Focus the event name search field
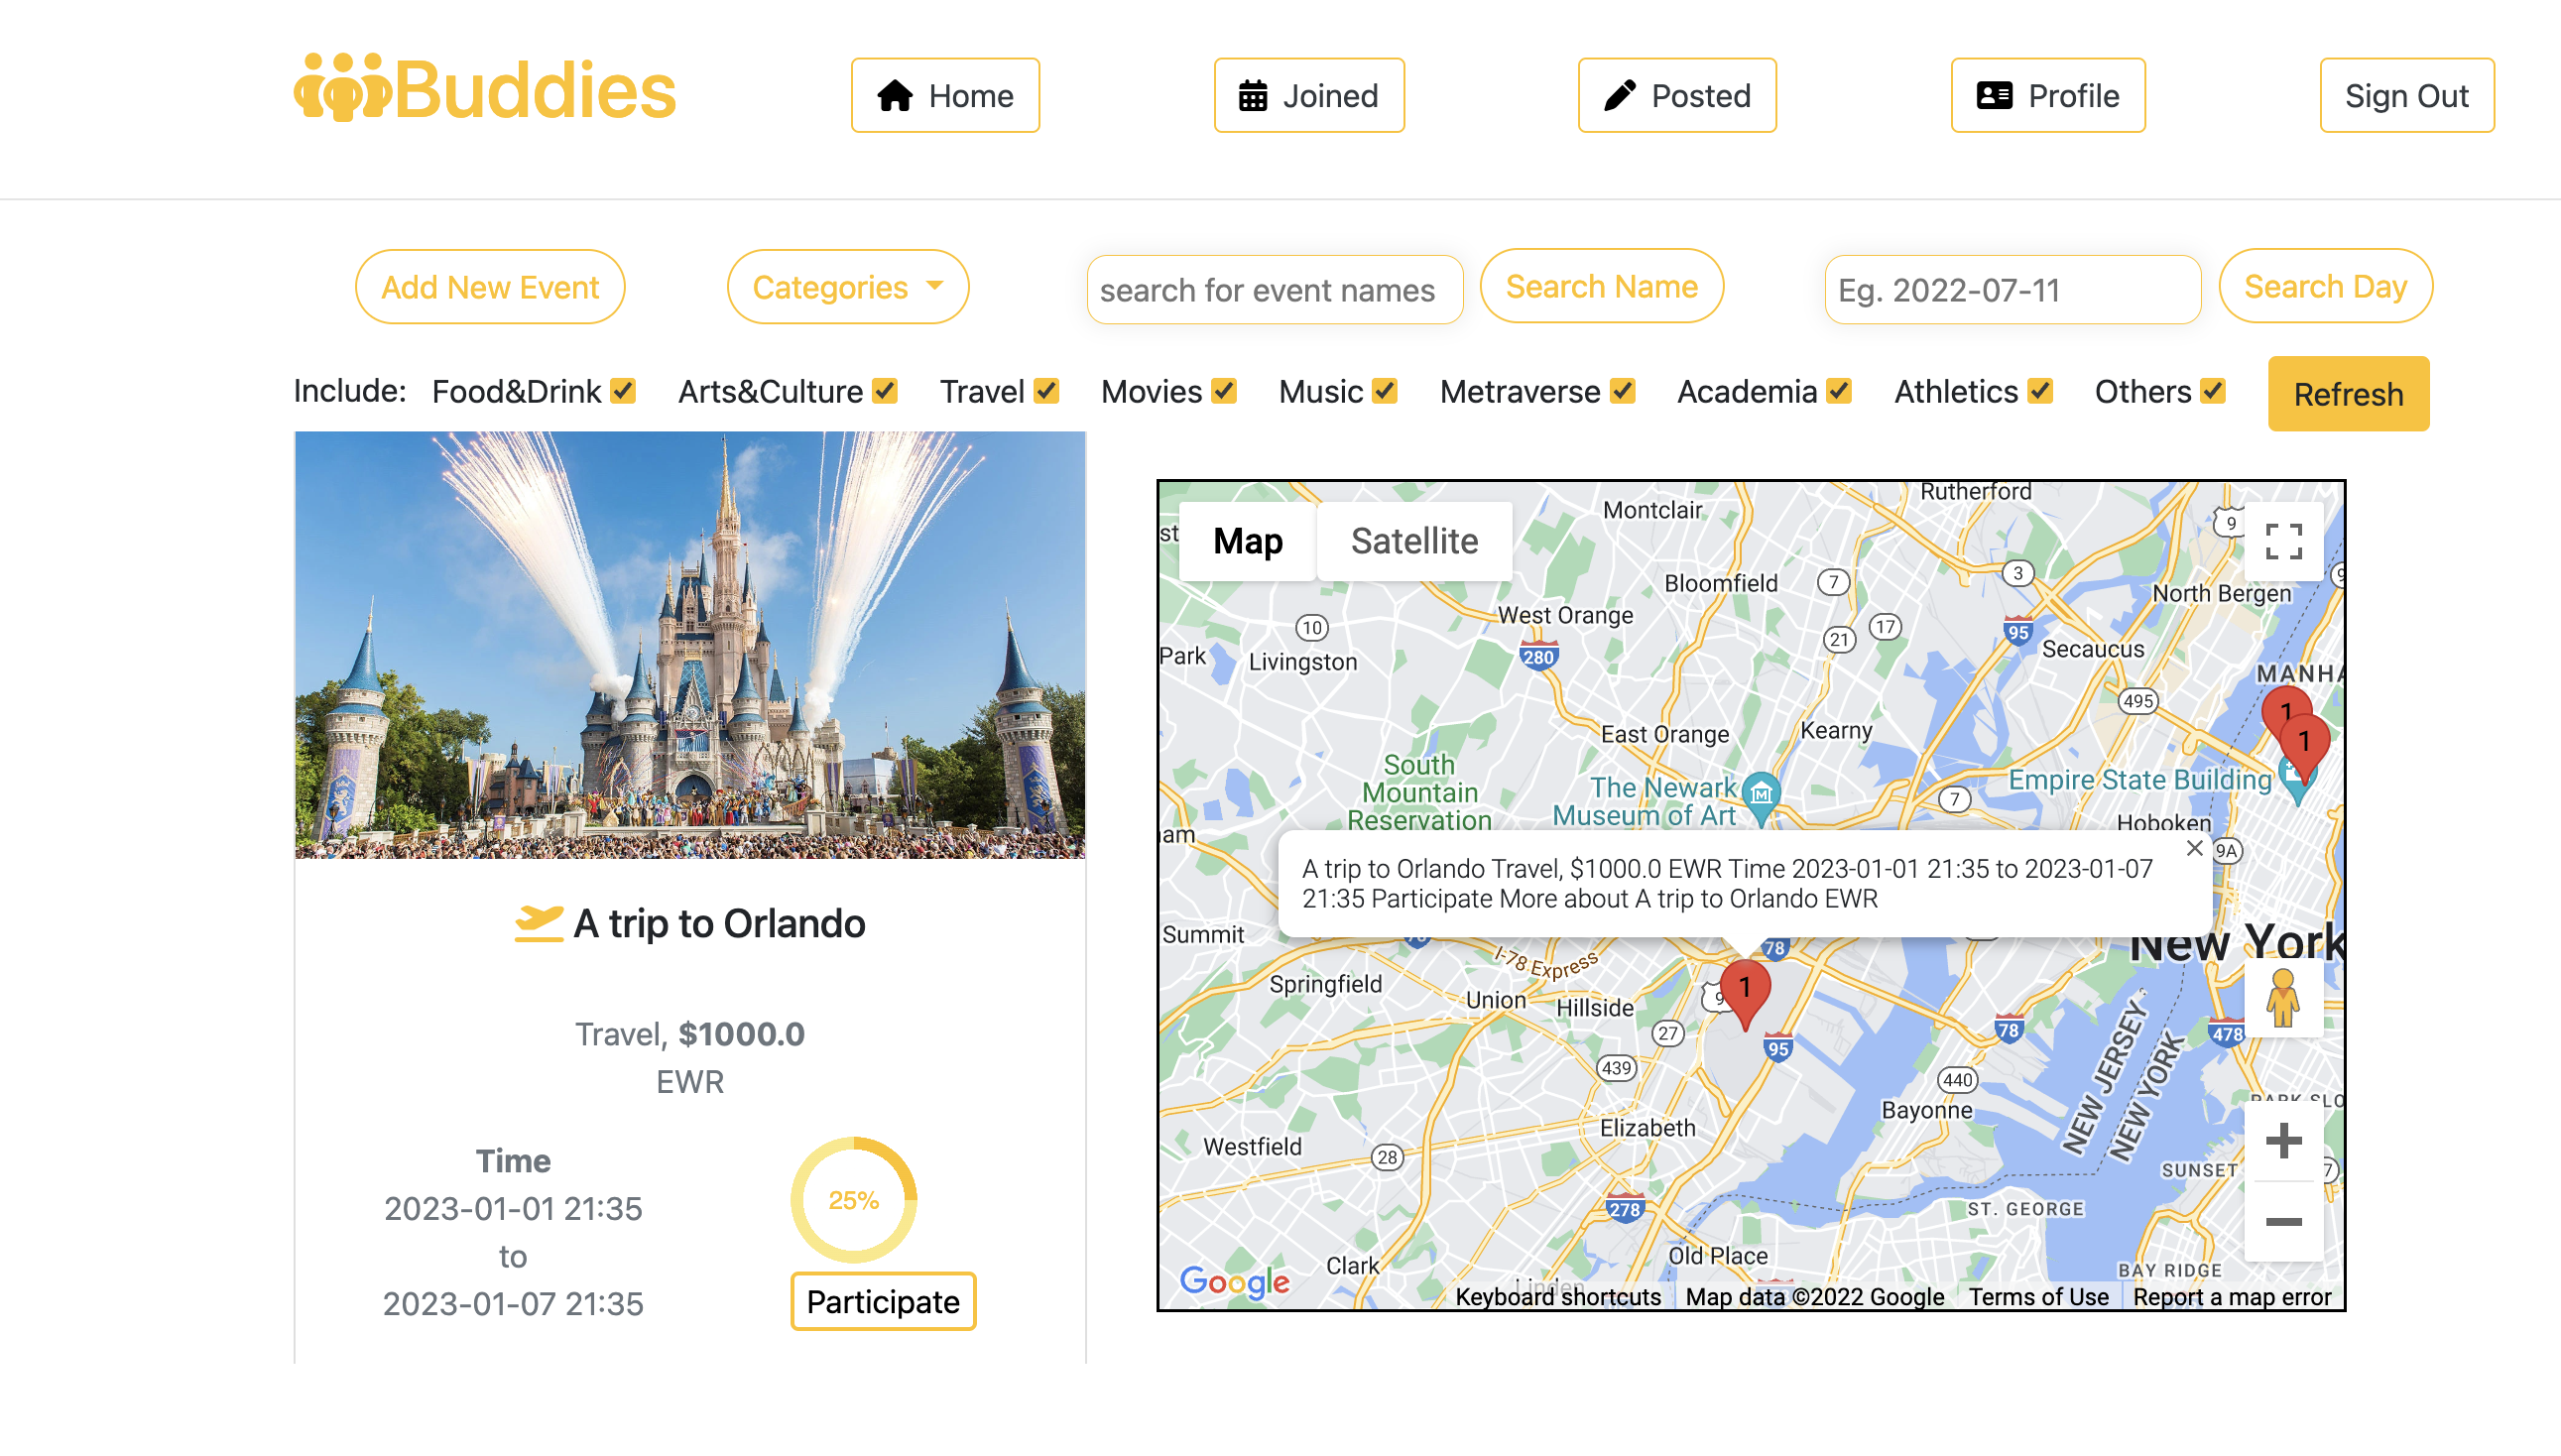 1274,290
